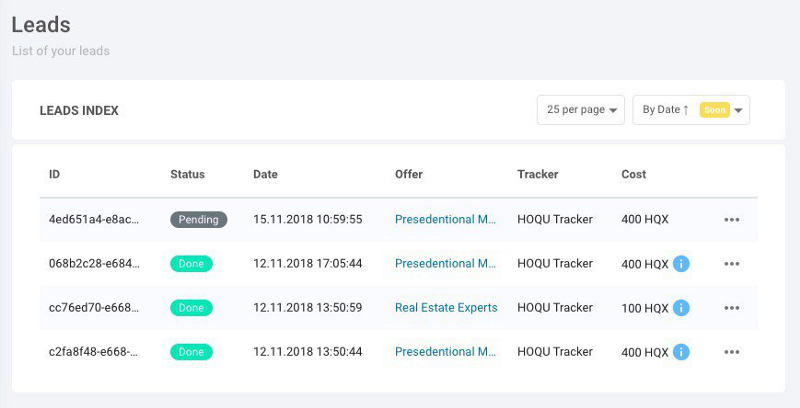Click the Pending status badge
The image size is (800, 408).
coord(198,220)
